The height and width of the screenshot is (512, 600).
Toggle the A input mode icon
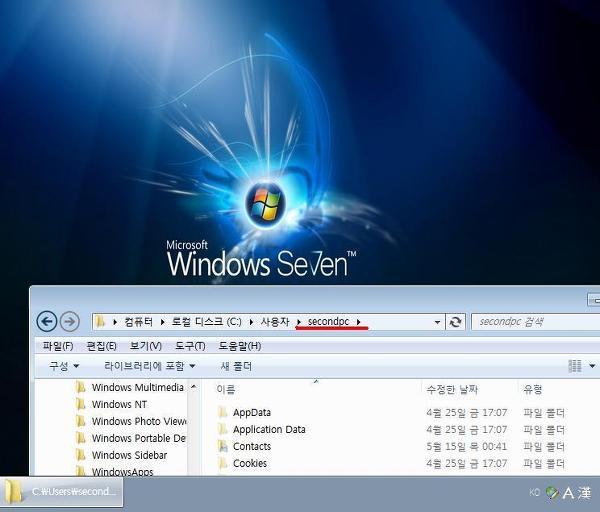click(568, 493)
